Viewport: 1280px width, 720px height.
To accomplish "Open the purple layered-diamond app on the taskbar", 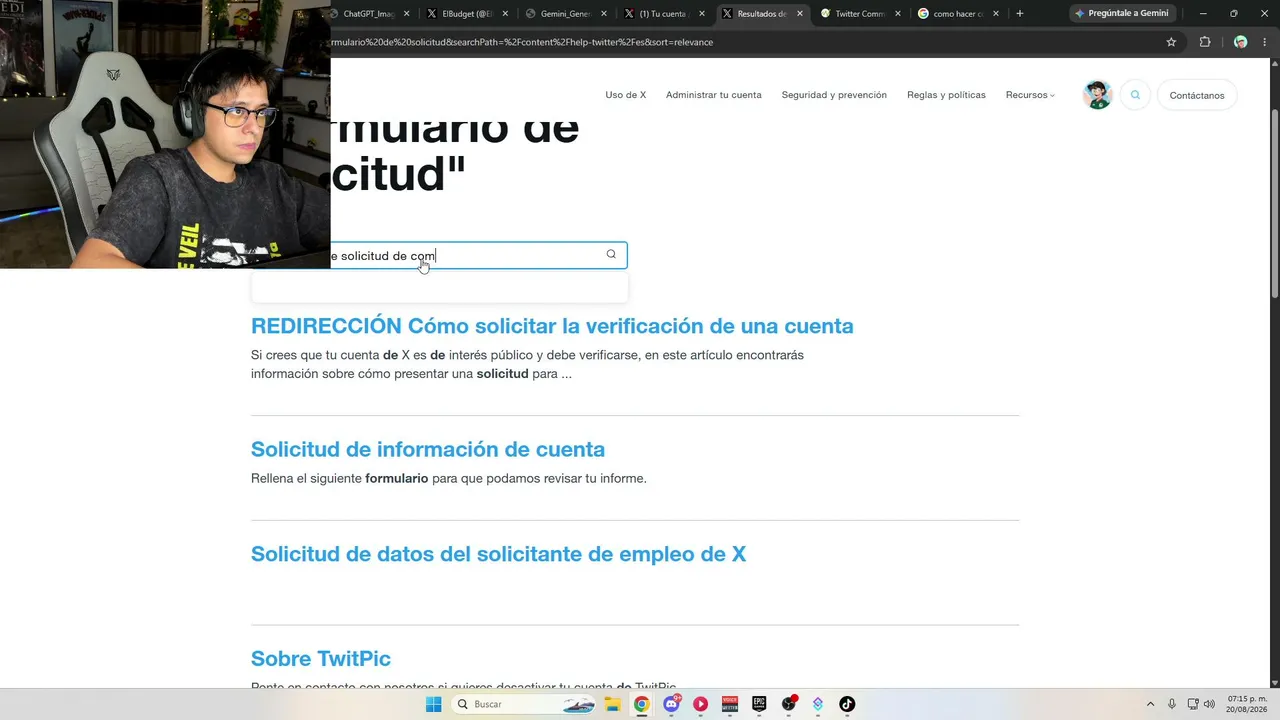I will point(818,704).
